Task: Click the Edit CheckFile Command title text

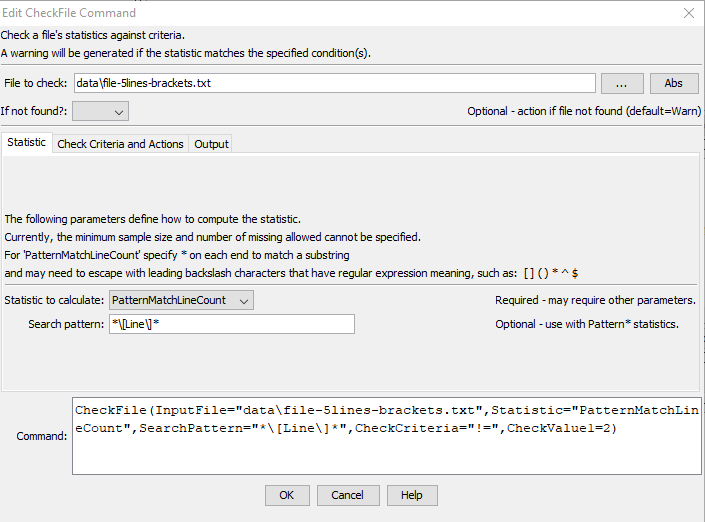Action: click(69, 13)
